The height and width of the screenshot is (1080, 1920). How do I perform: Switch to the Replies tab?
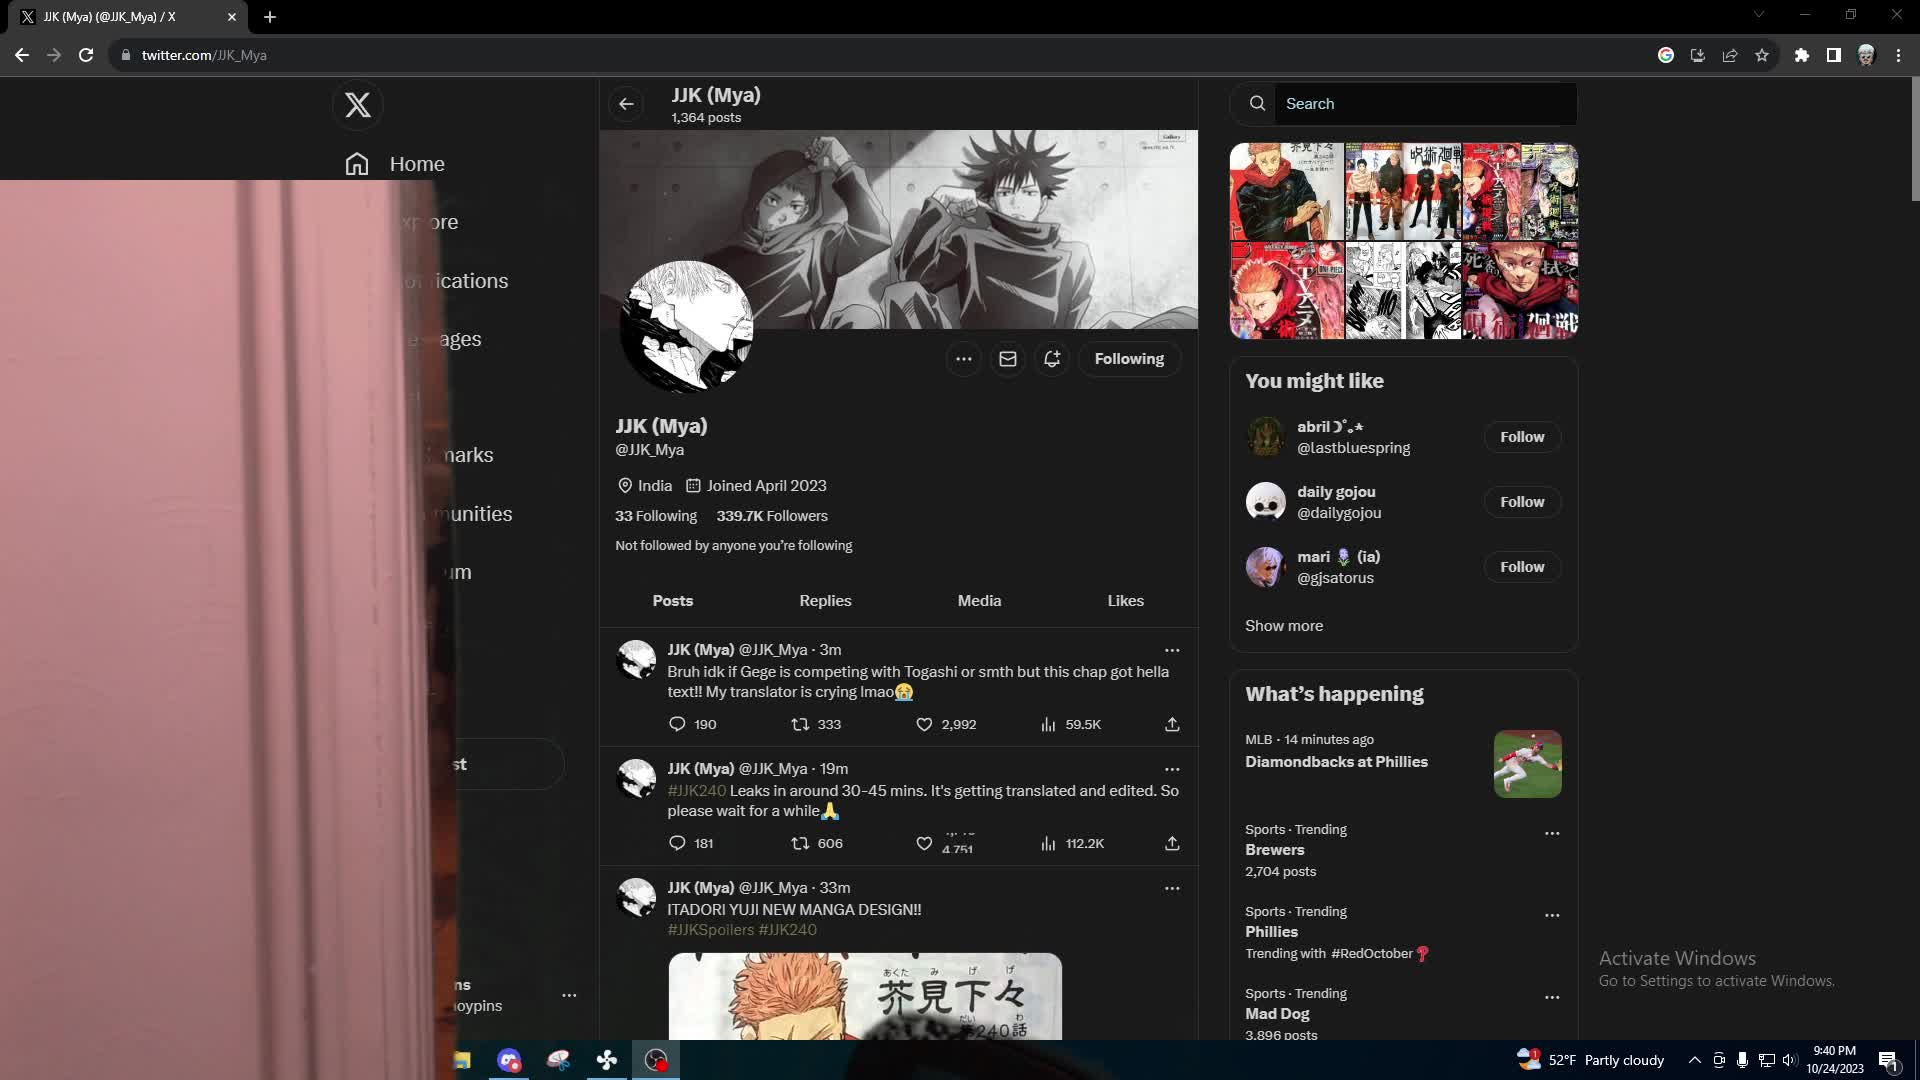(x=825, y=601)
